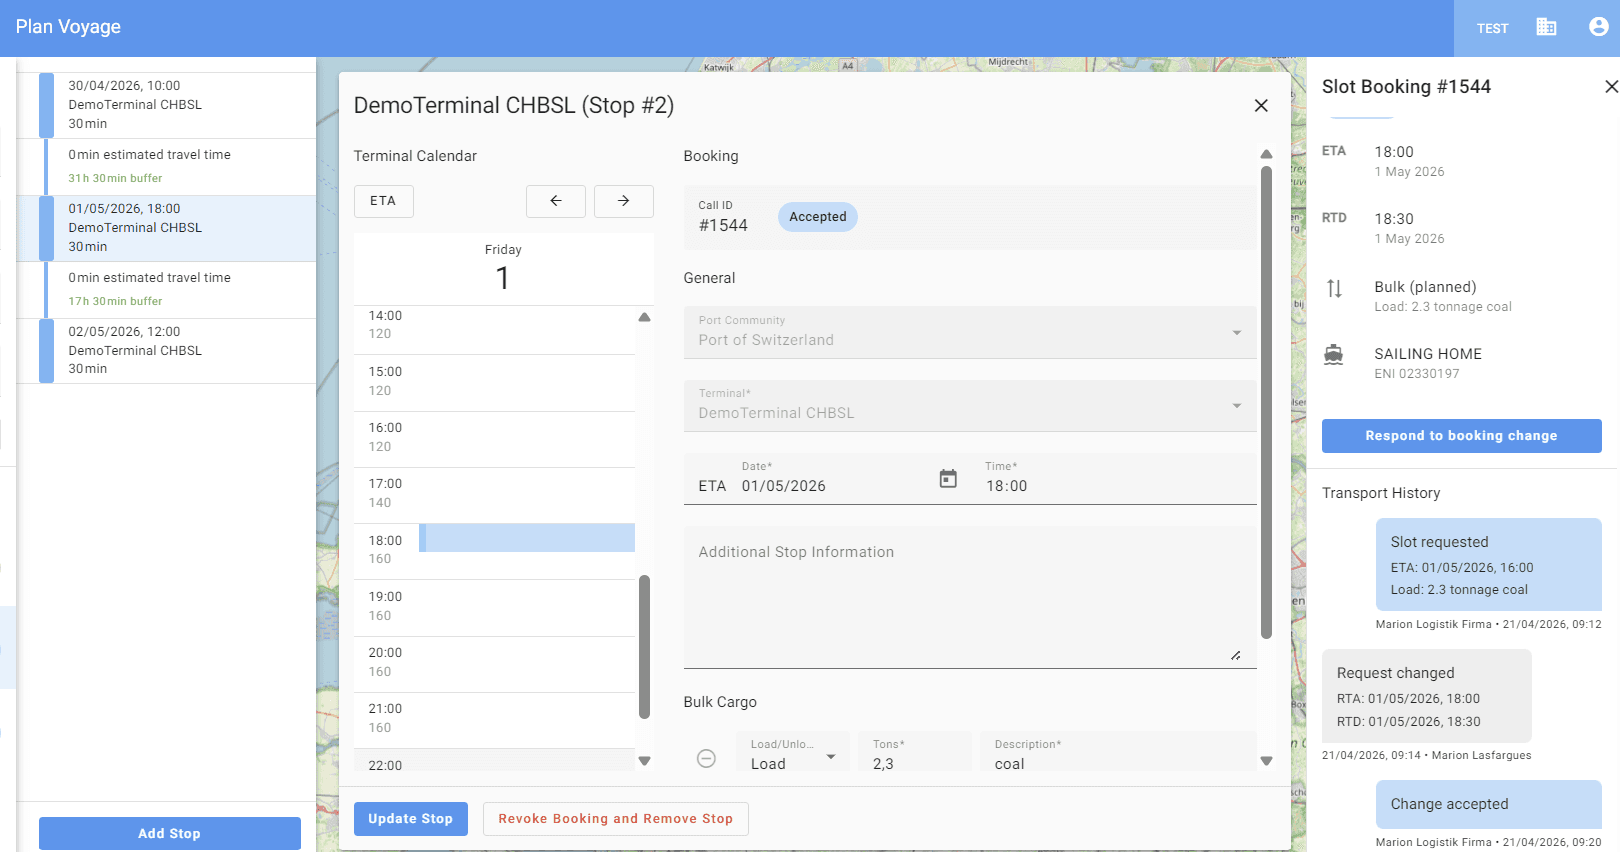Click the Update Stop button

click(410, 819)
